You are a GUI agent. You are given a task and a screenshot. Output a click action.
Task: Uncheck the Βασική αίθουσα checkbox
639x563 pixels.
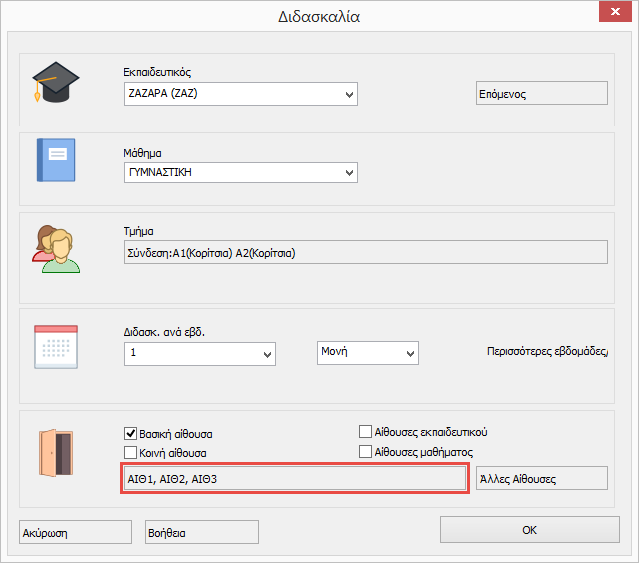click(130, 434)
